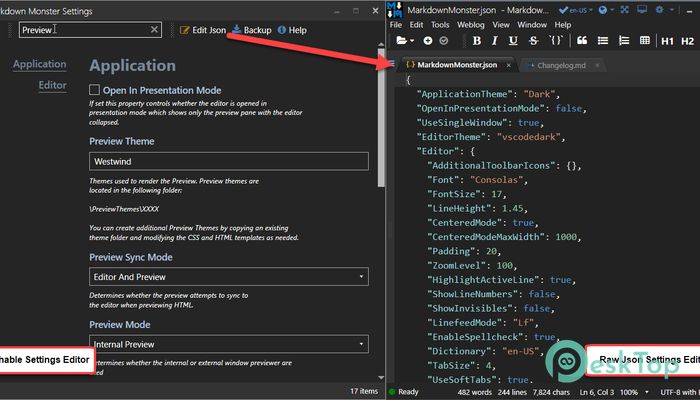Screen dimensions: 700x400
Task: Click the Save checkmark circle icon
Action: coord(443,41)
